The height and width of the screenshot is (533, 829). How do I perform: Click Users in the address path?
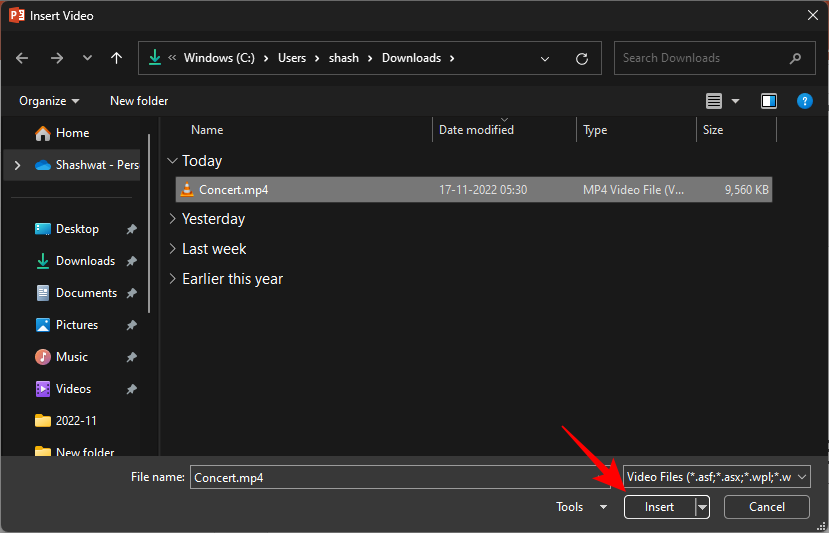292,58
